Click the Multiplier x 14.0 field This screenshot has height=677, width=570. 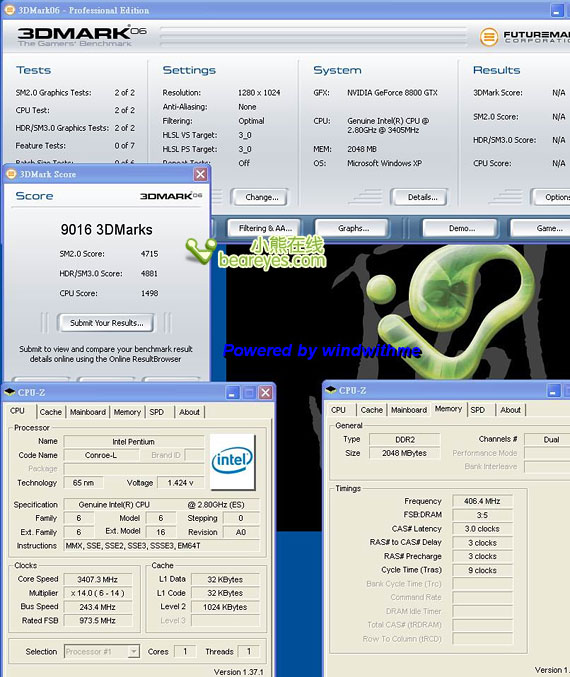(98, 593)
